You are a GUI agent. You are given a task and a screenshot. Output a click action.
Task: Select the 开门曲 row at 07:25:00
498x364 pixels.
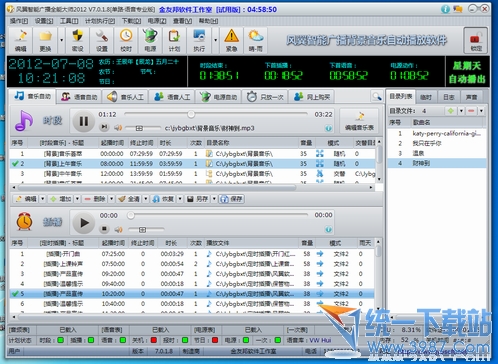[x=192, y=254]
